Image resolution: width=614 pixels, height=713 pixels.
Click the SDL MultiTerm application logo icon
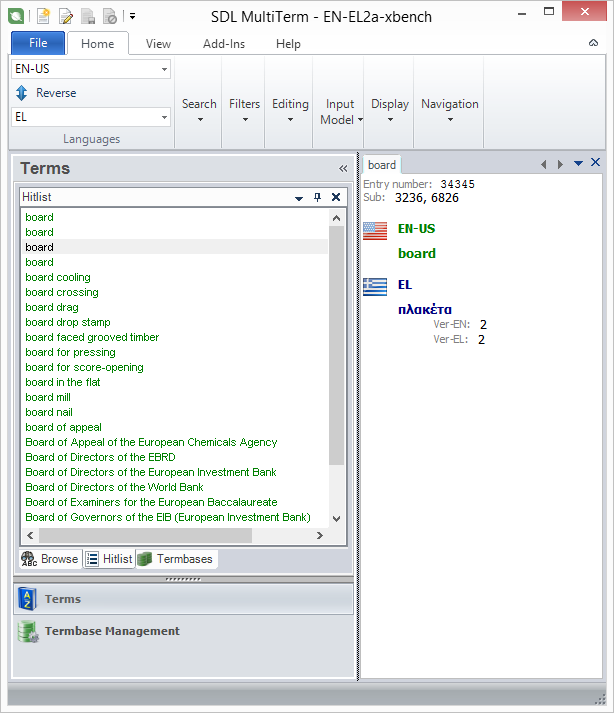click(x=16, y=16)
